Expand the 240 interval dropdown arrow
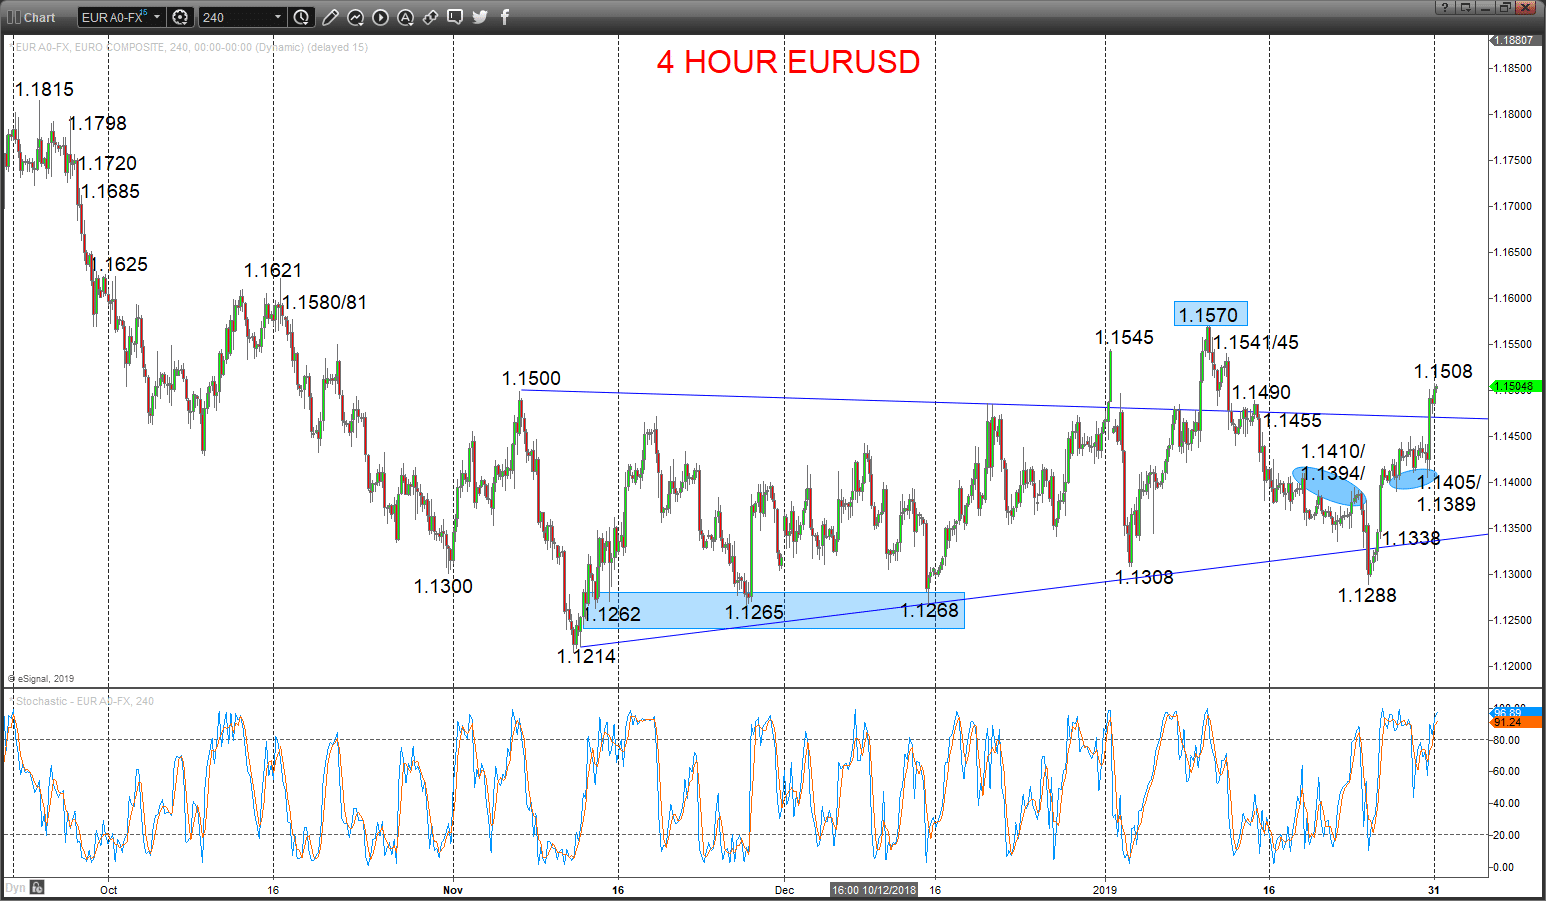The image size is (1546, 901). (278, 17)
